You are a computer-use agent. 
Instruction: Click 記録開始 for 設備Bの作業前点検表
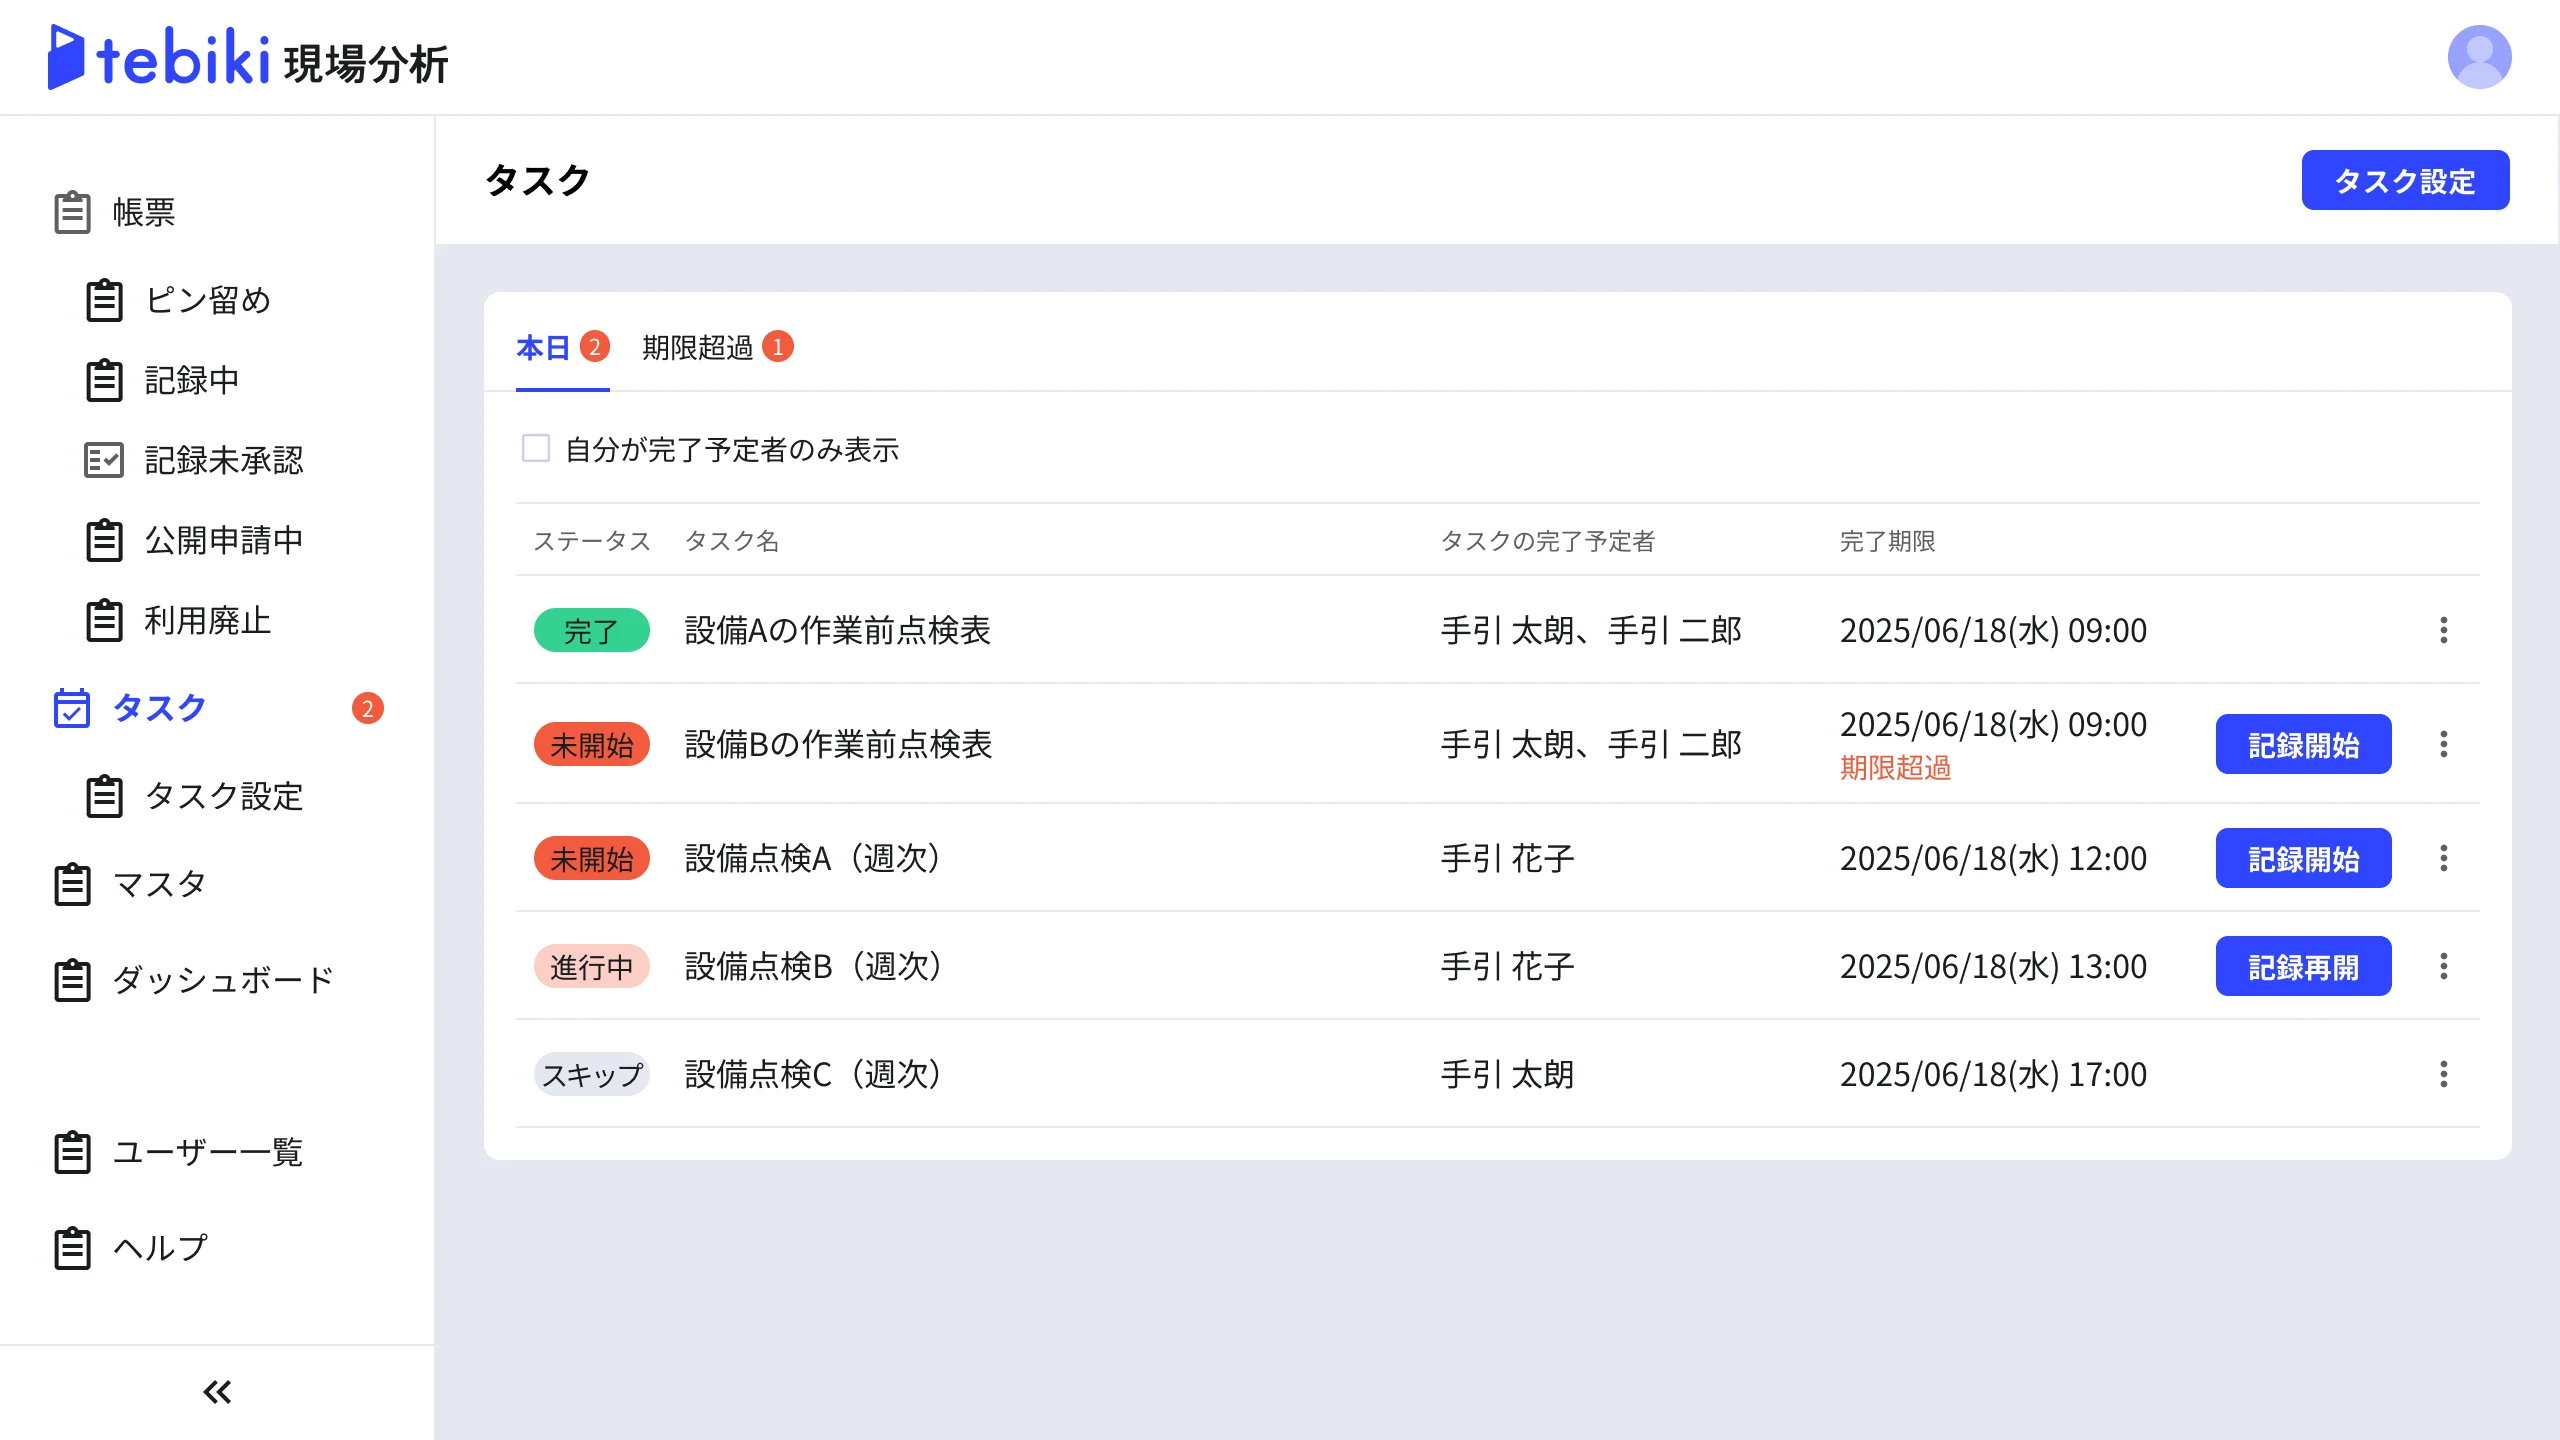(2302, 744)
